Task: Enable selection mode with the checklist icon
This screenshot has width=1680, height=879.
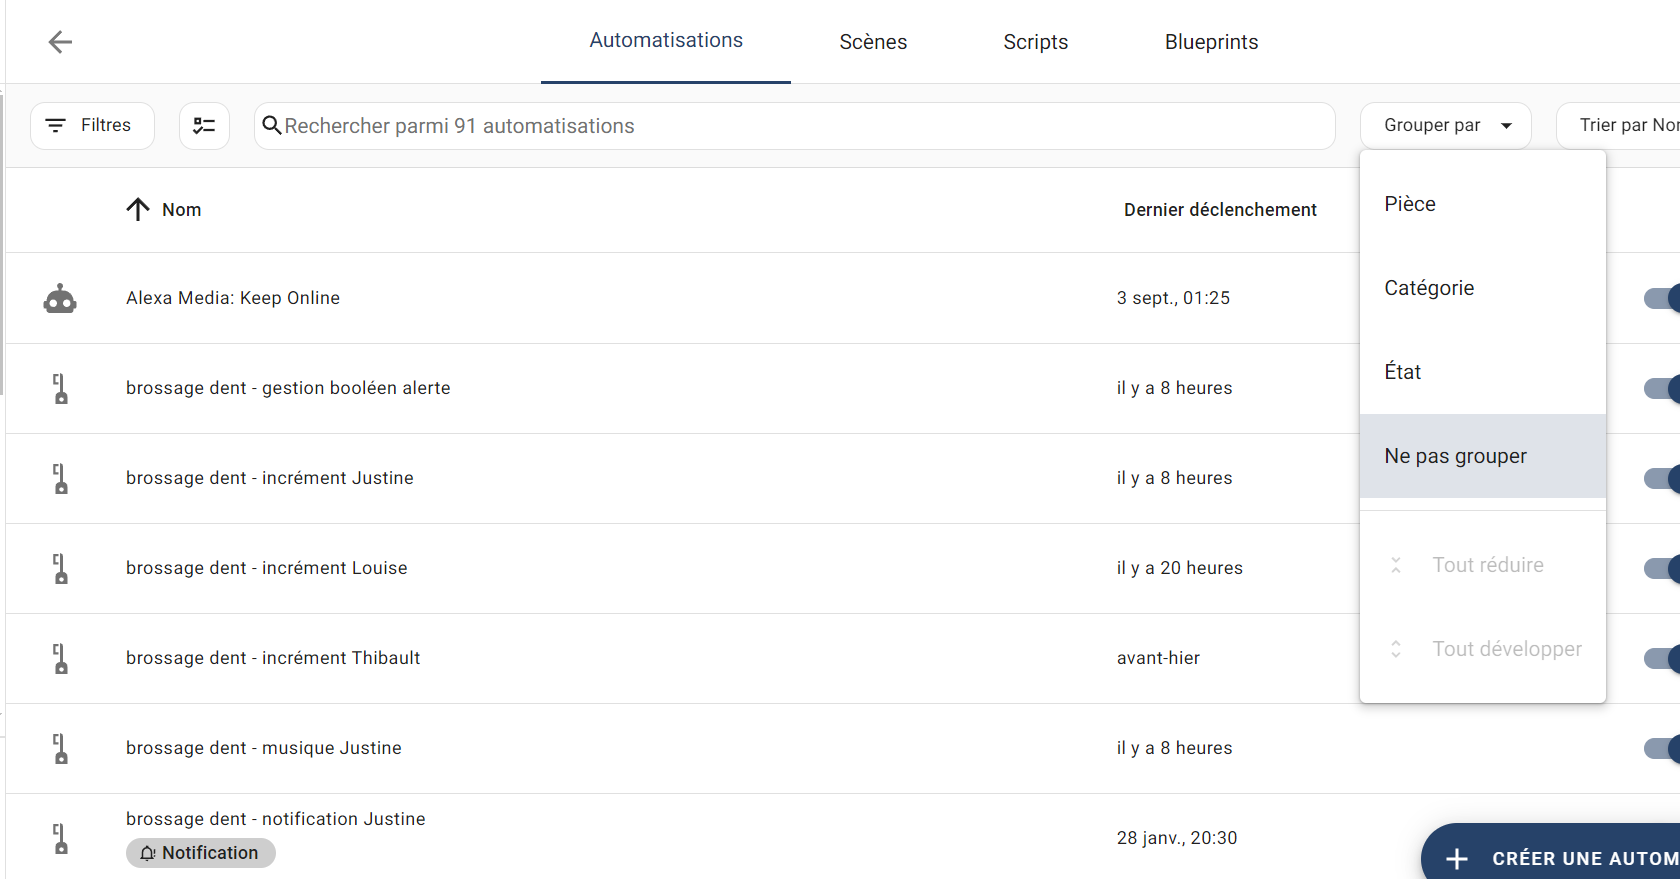Action: (x=204, y=126)
